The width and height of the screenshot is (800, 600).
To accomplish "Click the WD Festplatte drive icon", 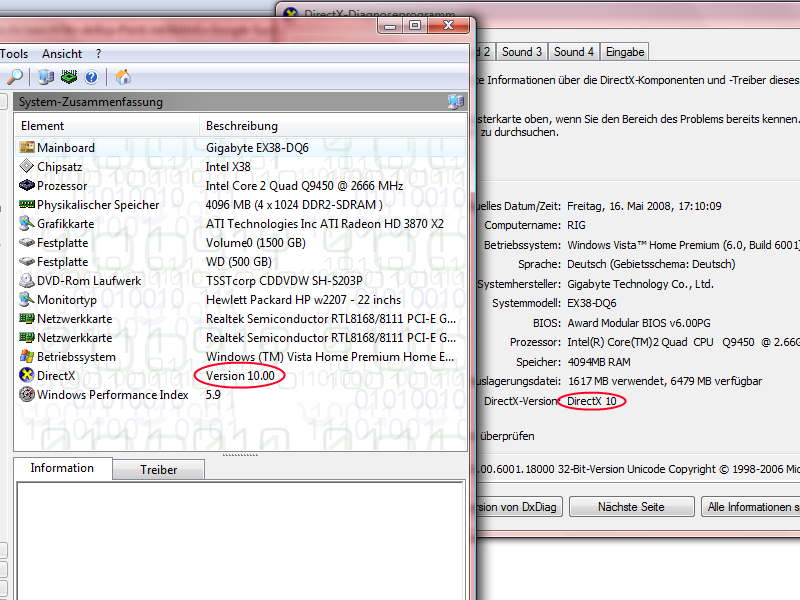I will [x=27, y=261].
